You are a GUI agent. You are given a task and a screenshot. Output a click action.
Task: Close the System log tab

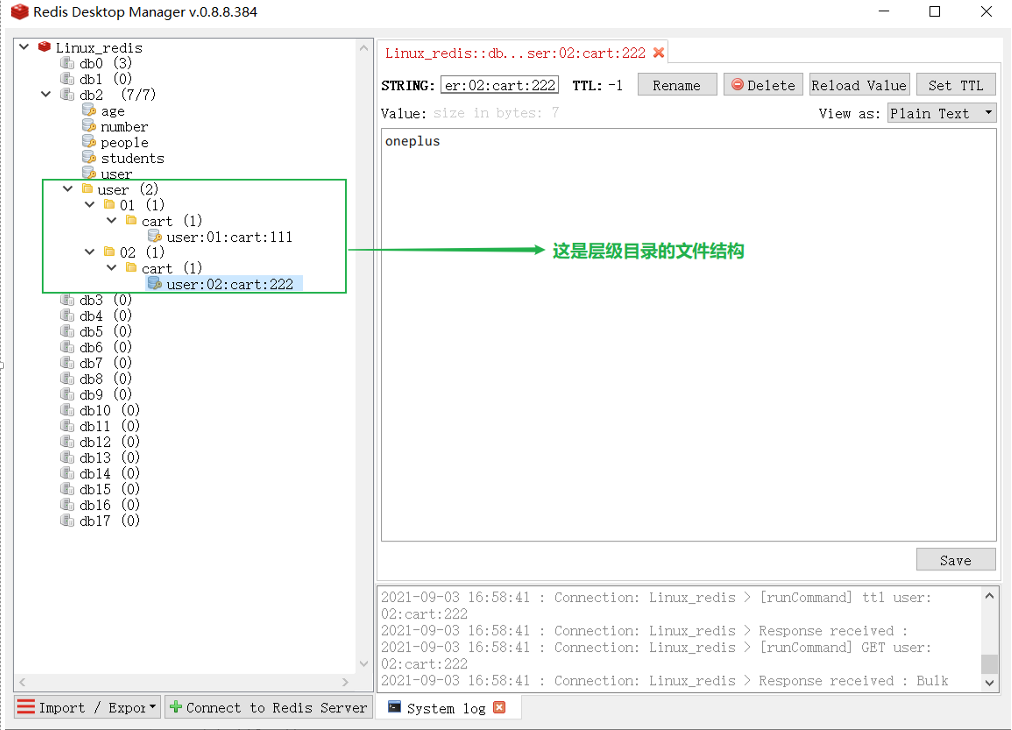click(x=499, y=707)
